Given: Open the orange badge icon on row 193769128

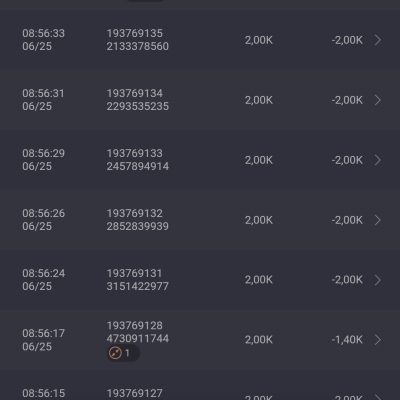Looking at the screenshot, I should pyautogui.click(x=123, y=353).
